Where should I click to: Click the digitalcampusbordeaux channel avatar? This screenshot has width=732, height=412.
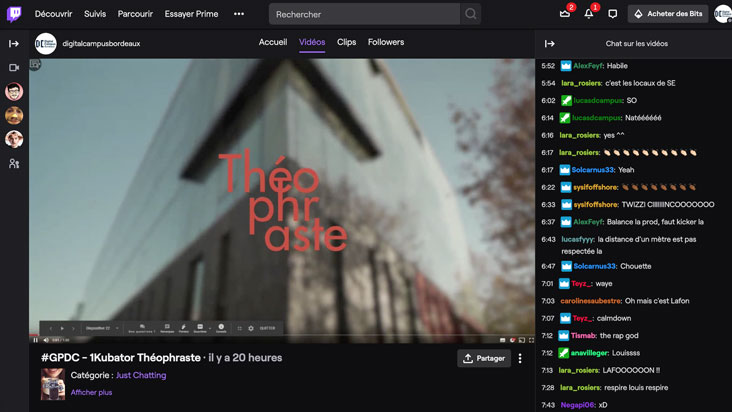[x=45, y=43]
